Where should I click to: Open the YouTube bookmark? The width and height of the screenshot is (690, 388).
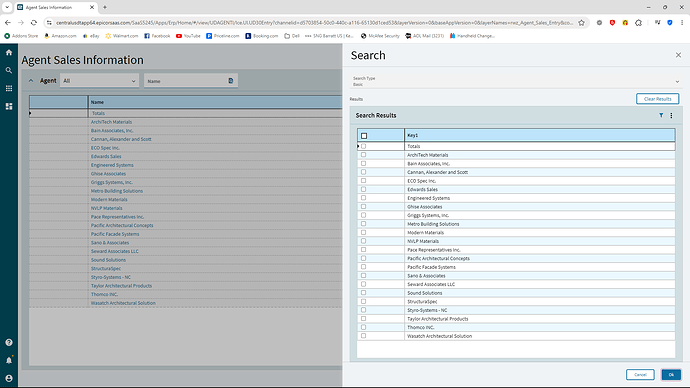click(188, 36)
